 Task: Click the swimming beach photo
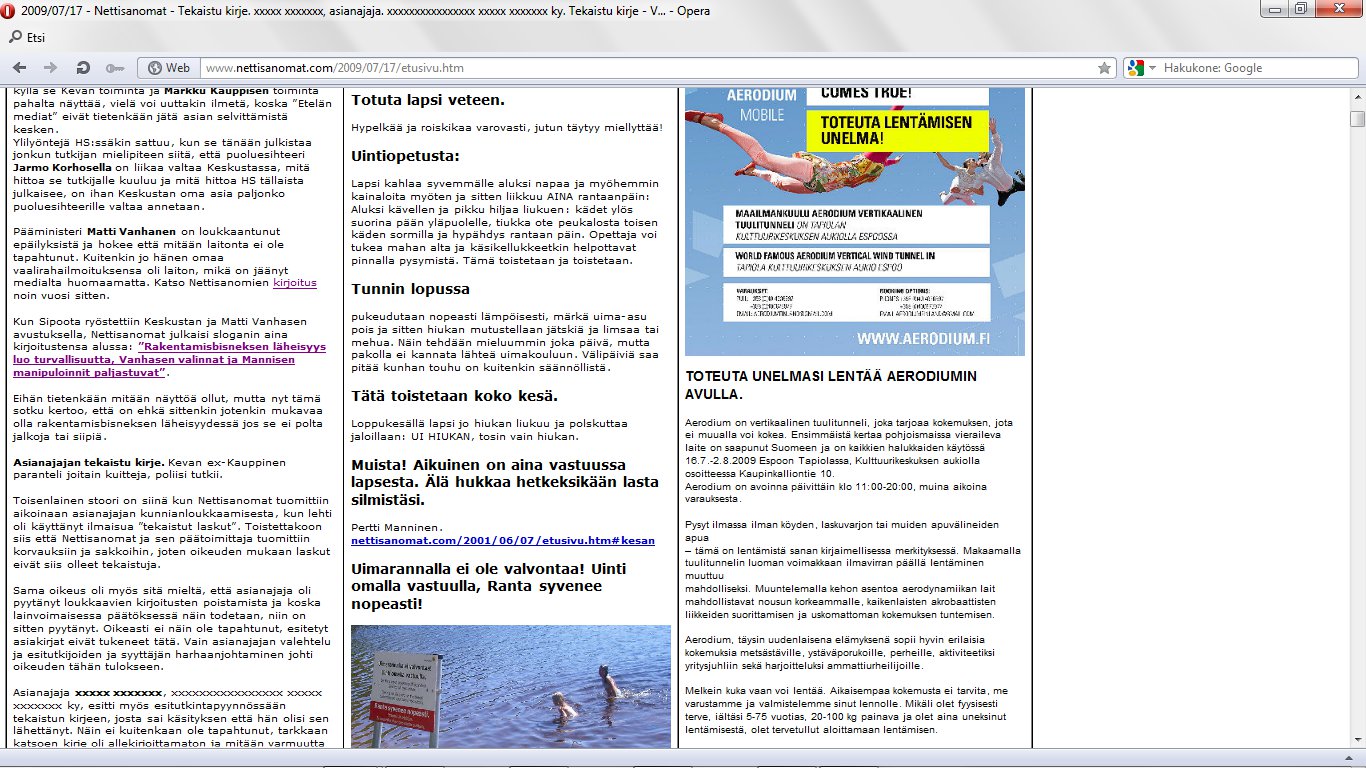(x=510, y=687)
